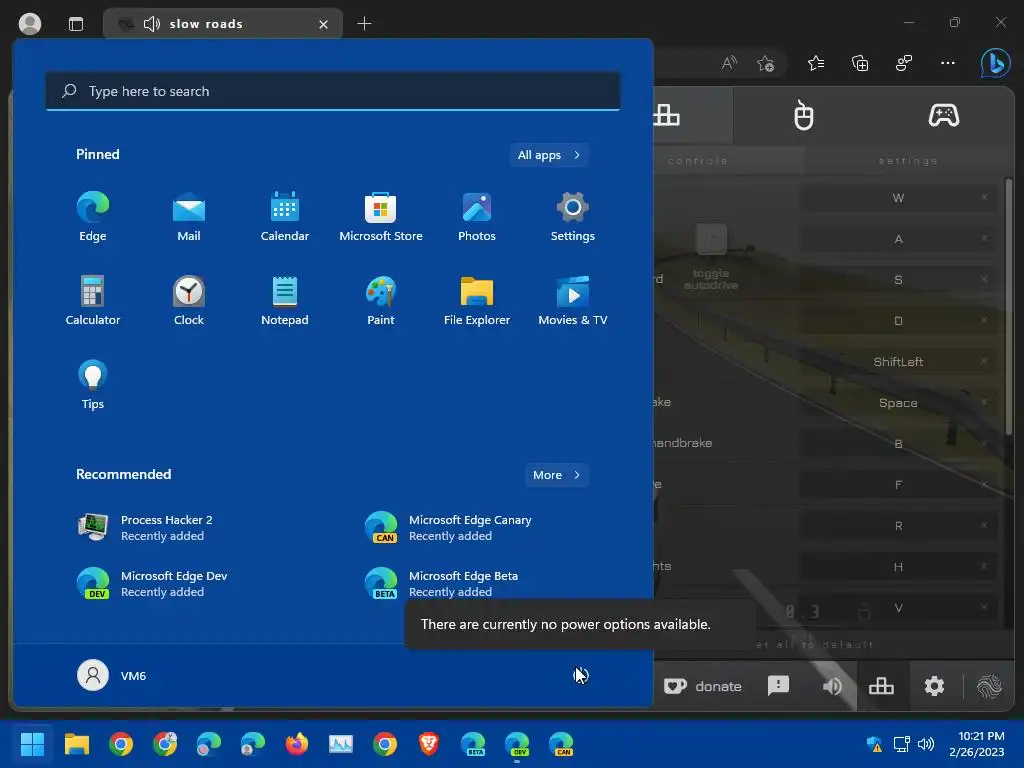Open the Paint app

[x=381, y=300]
